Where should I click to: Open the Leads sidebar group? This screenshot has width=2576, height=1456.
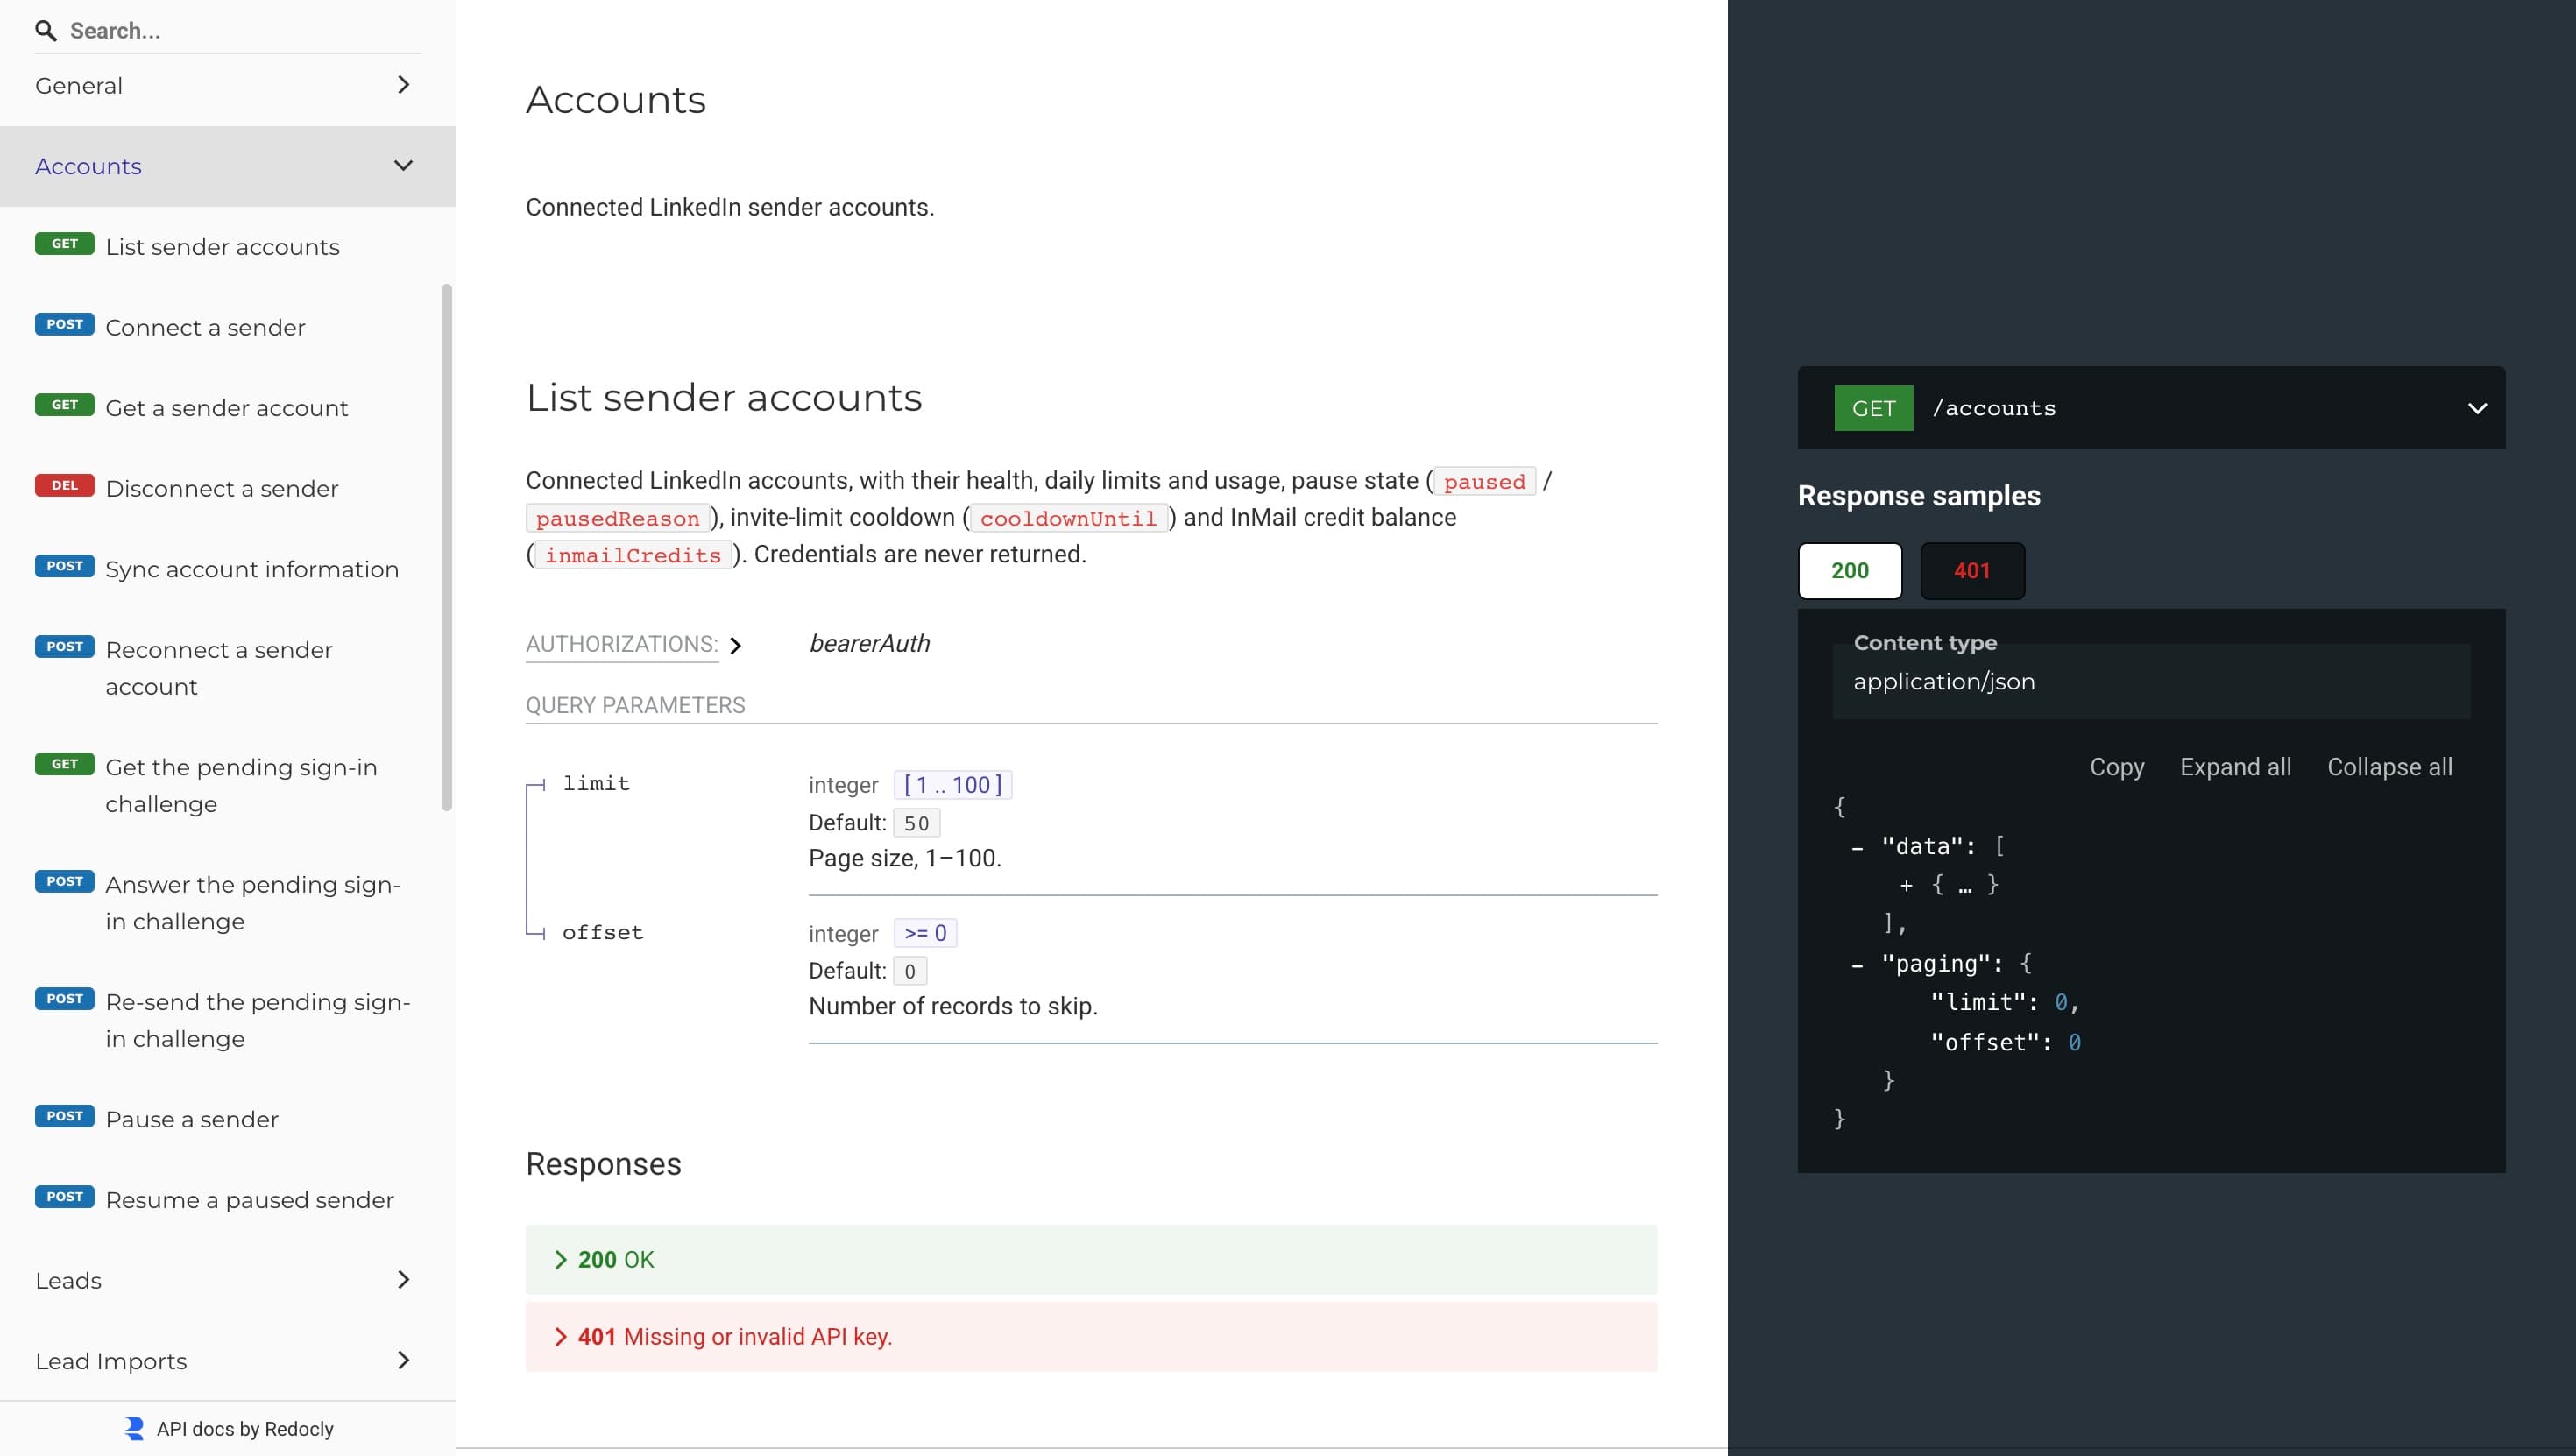(x=227, y=1280)
